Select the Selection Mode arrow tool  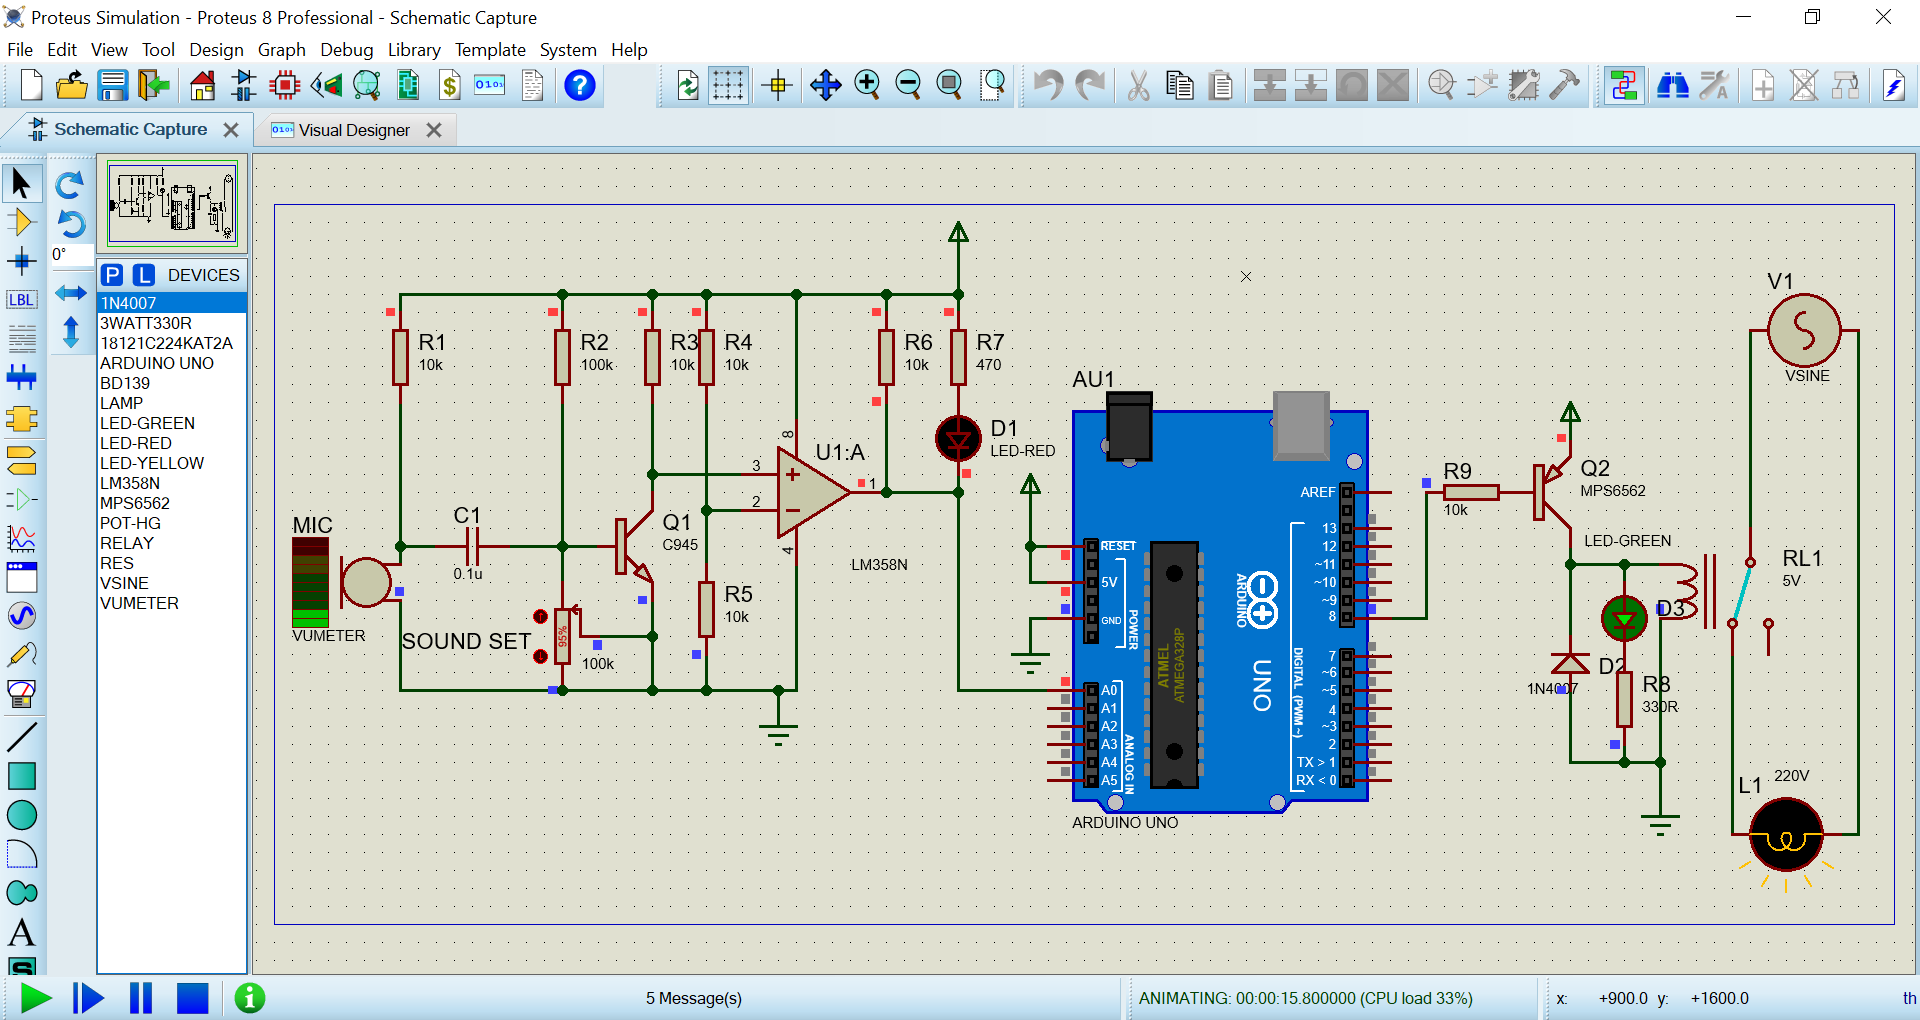point(21,184)
